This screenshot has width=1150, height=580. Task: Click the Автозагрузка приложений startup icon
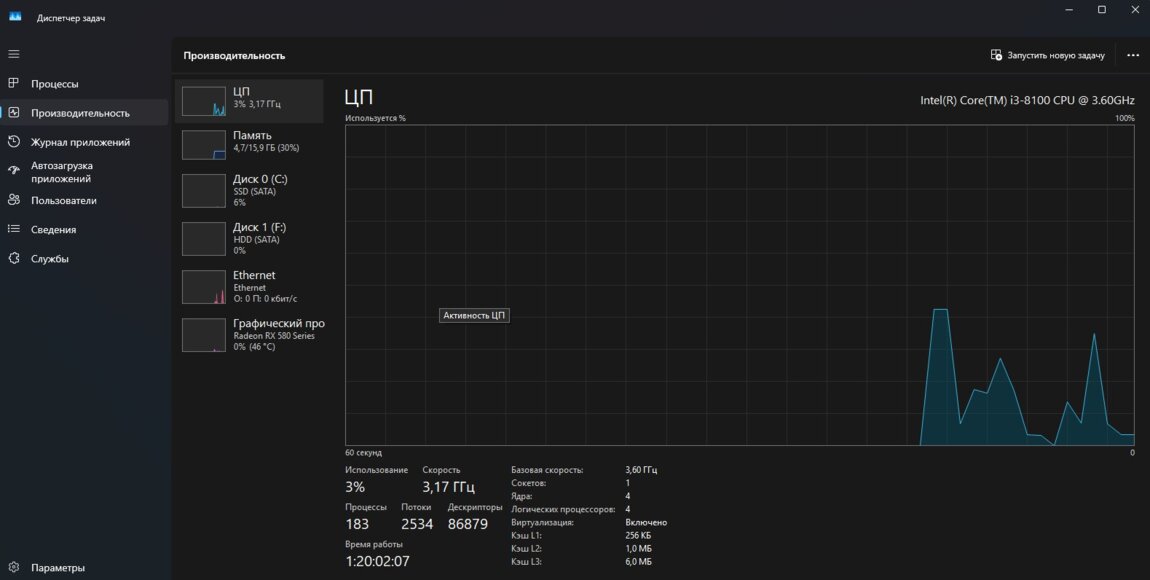[x=14, y=171]
